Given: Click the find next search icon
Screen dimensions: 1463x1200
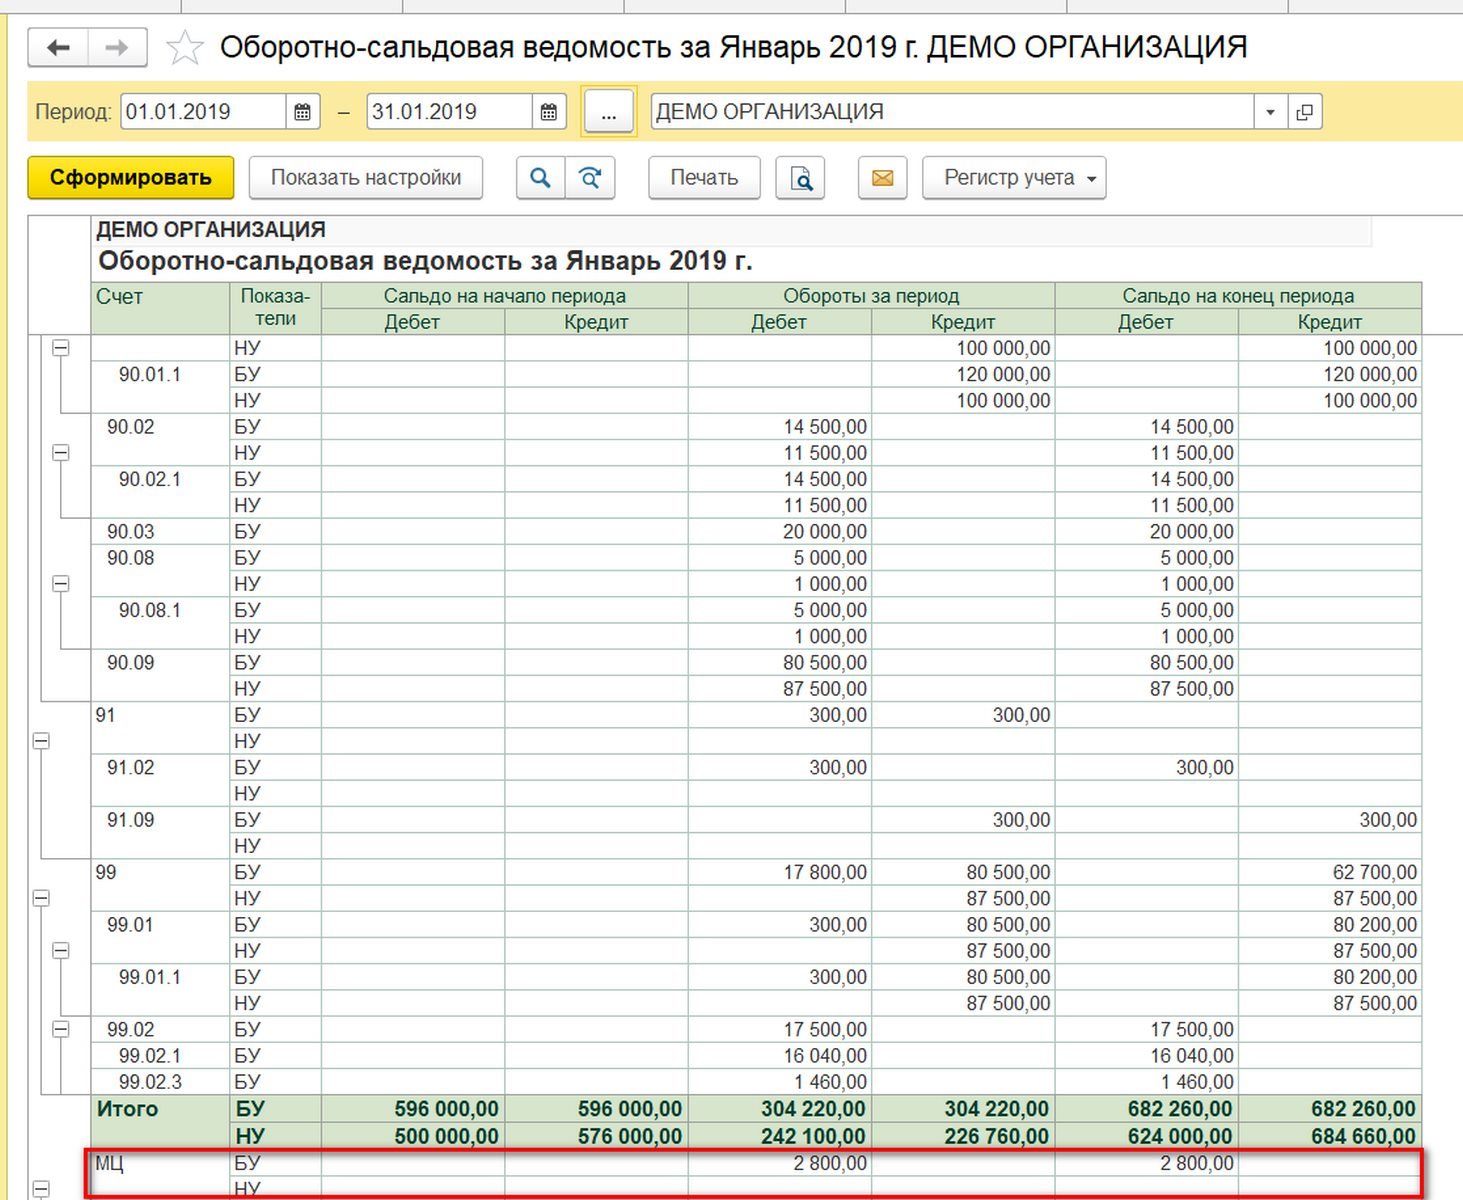Looking at the screenshot, I should click(x=591, y=178).
